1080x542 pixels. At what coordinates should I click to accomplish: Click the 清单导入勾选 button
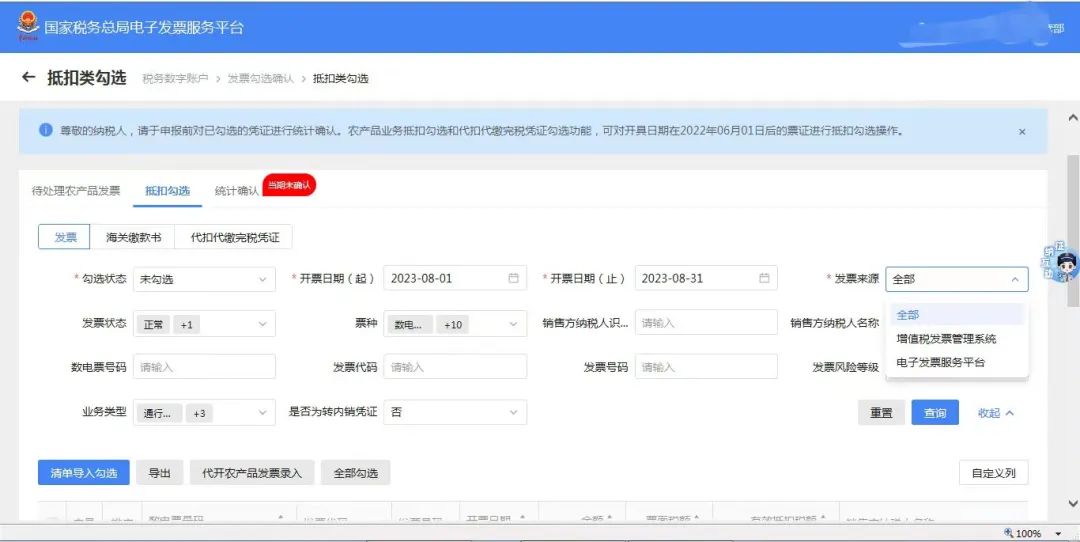83,472
